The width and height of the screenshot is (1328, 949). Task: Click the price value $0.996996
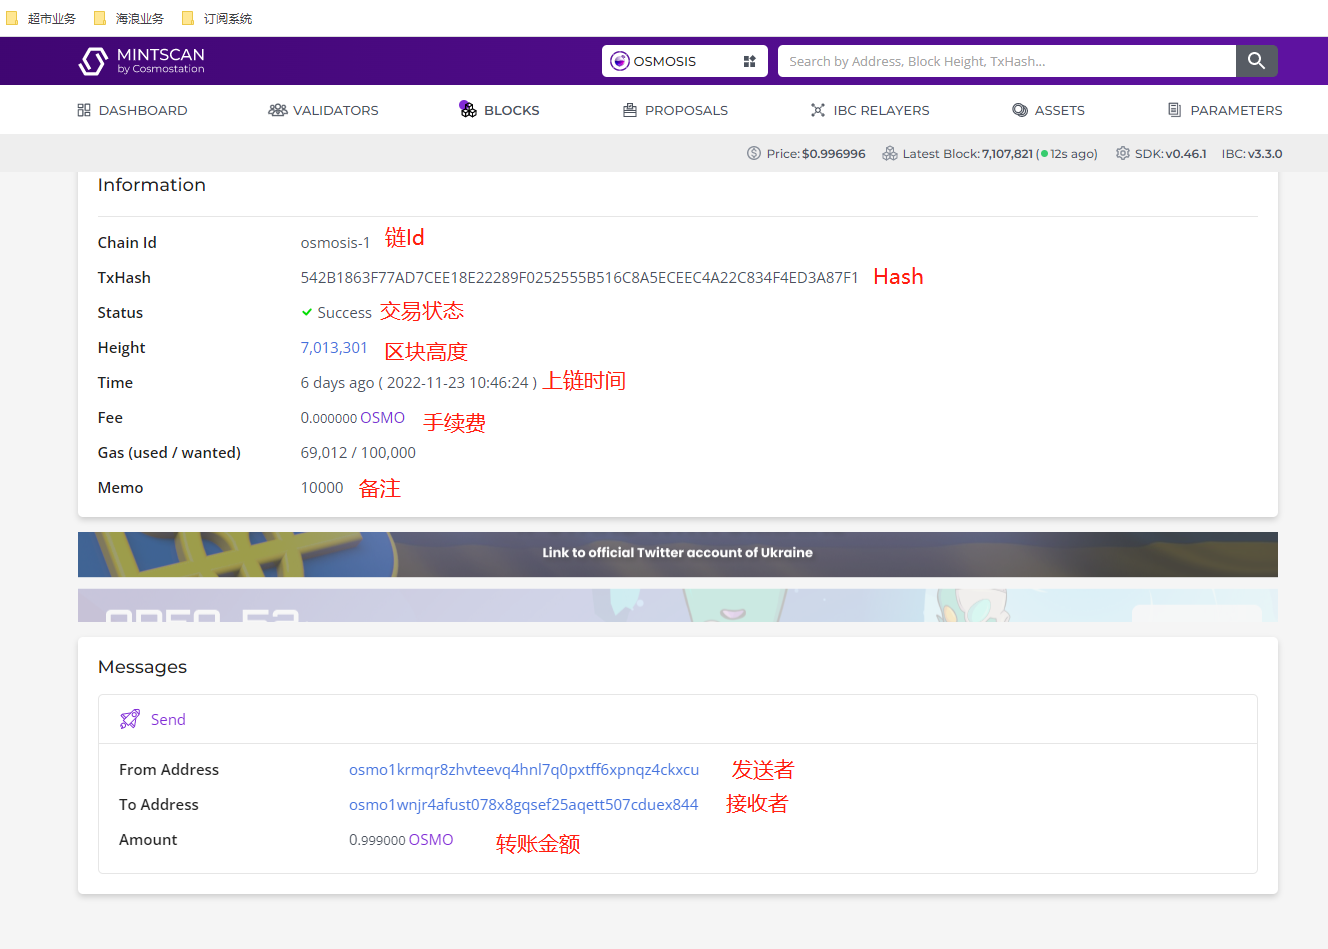tap(834, 154)
